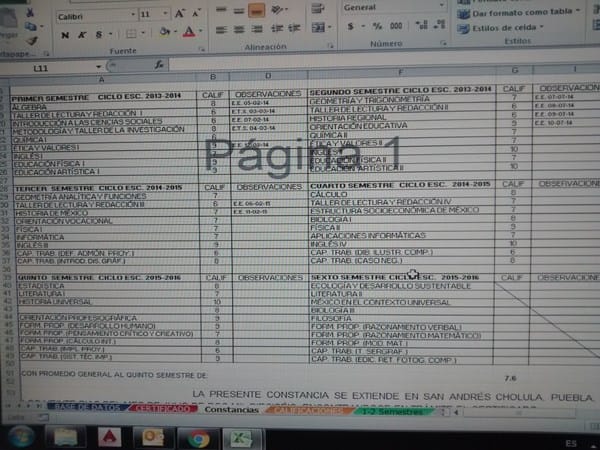The height and width of the screenshot is (450, 600).
Task: Select the Constancias sheet tab
Action: (231, 409)
